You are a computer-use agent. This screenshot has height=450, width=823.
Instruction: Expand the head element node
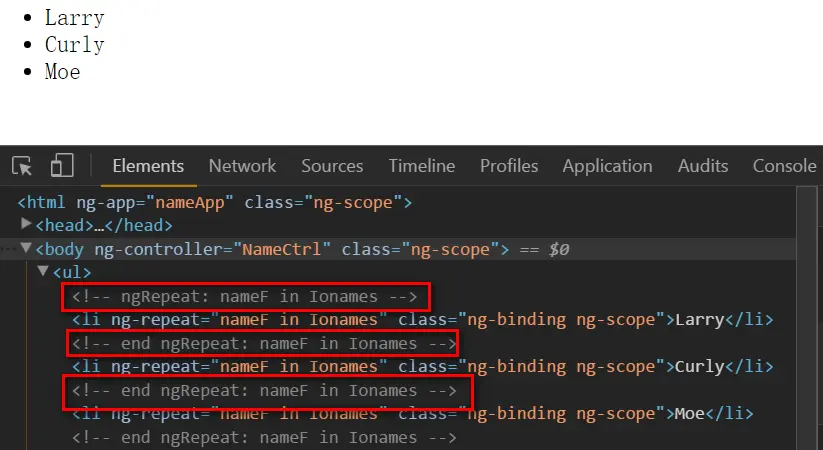point(25,224)
